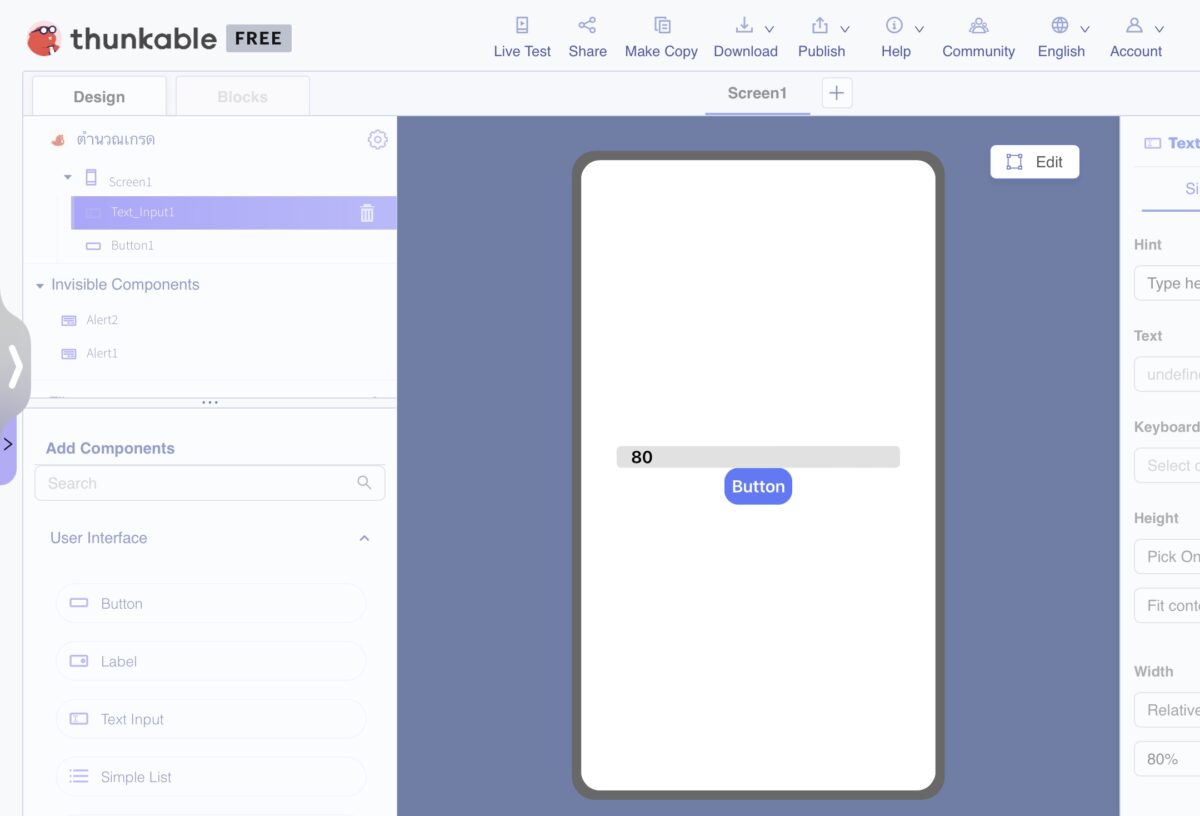Select Button1 in the component tree
1200x816 pixels.
pos(133,245)
